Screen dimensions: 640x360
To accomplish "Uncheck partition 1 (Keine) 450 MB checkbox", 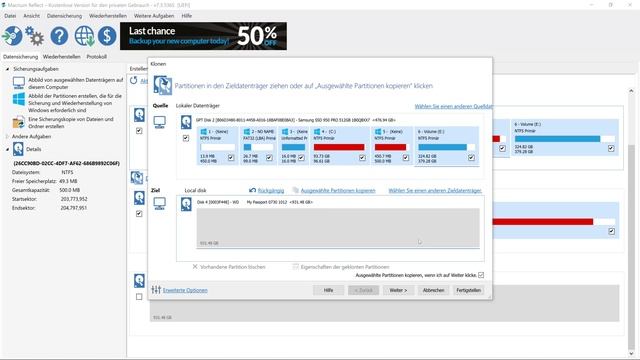I will (x=231, y=158).
